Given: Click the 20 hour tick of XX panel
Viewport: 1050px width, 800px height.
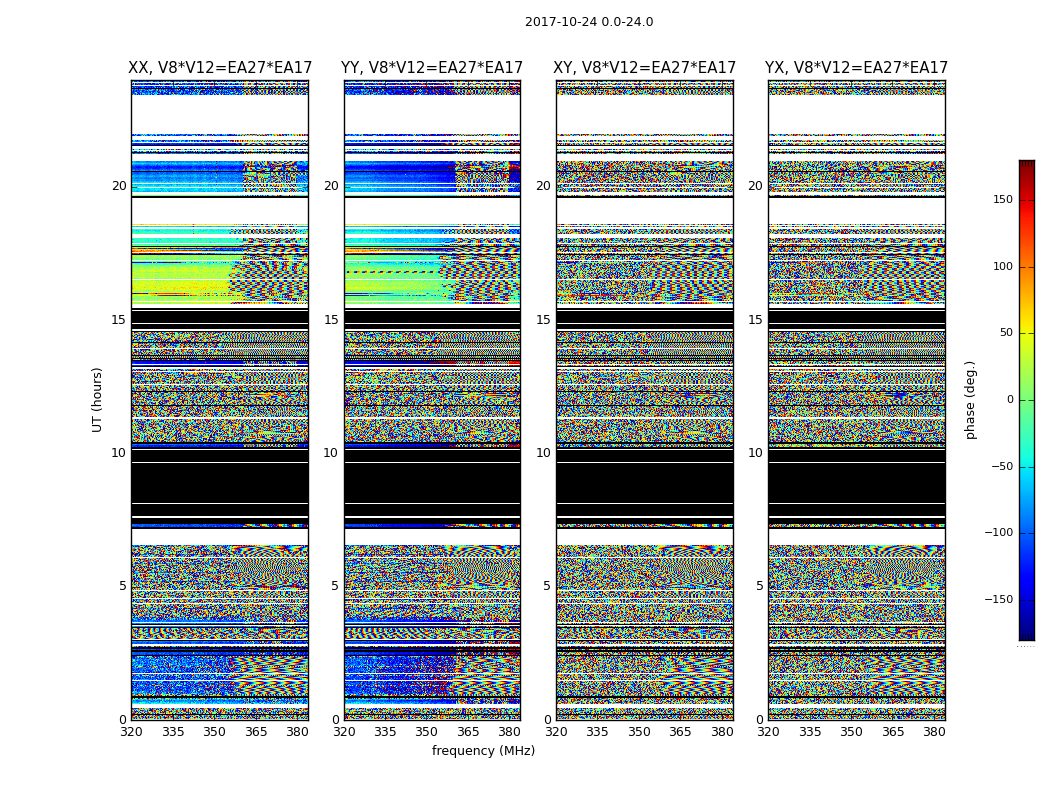Looking at the screenshot, I should point(119,186).
